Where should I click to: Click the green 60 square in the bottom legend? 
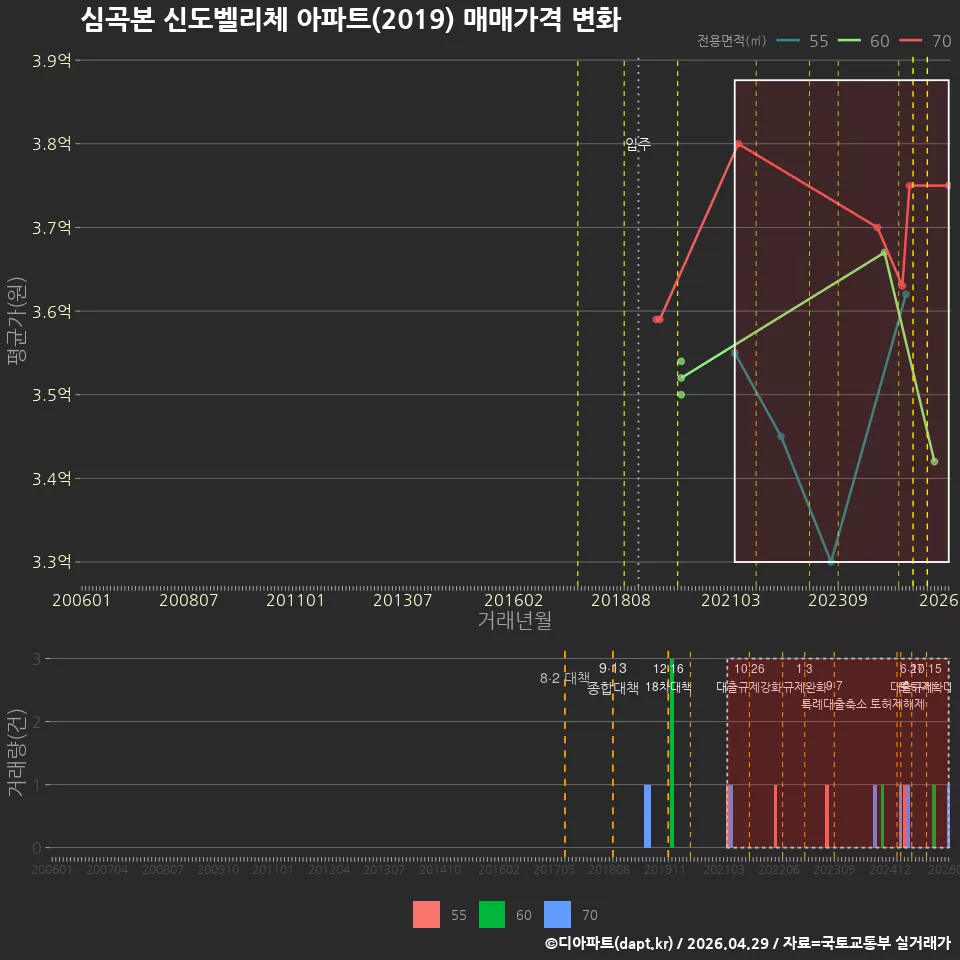(492, 914)
